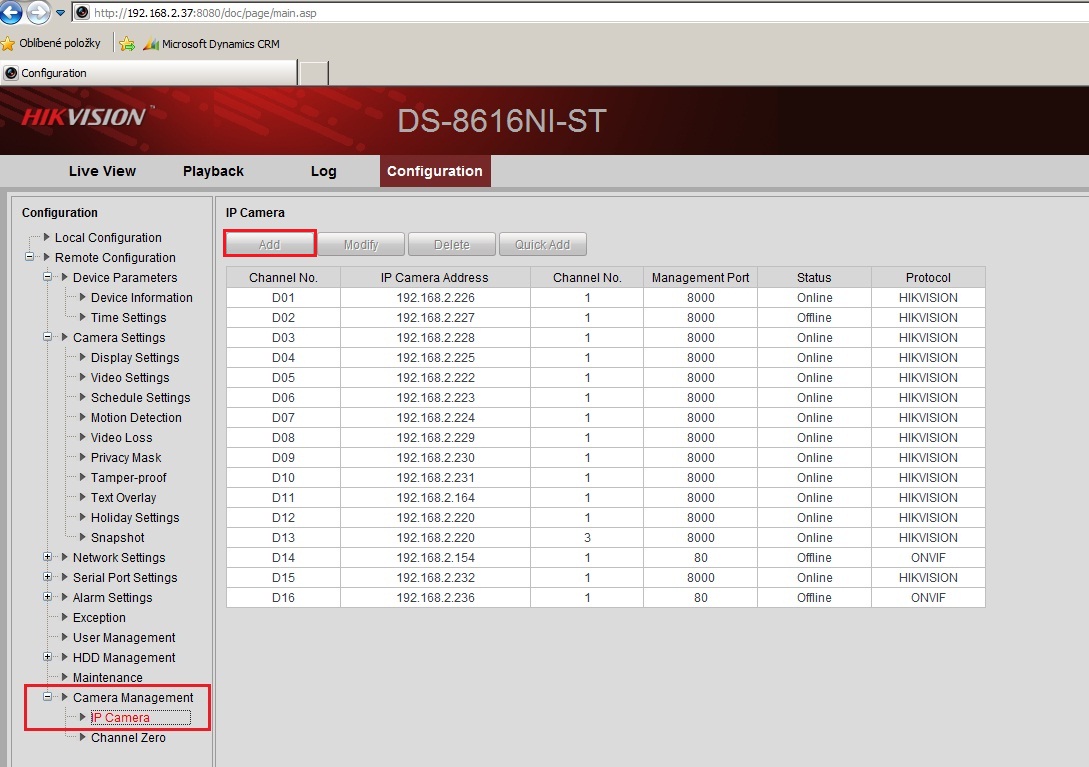This screenshot has height=767, width=1089.
Task: Collapse the Camera Settings tree node
Action: [x=48, y=338]
